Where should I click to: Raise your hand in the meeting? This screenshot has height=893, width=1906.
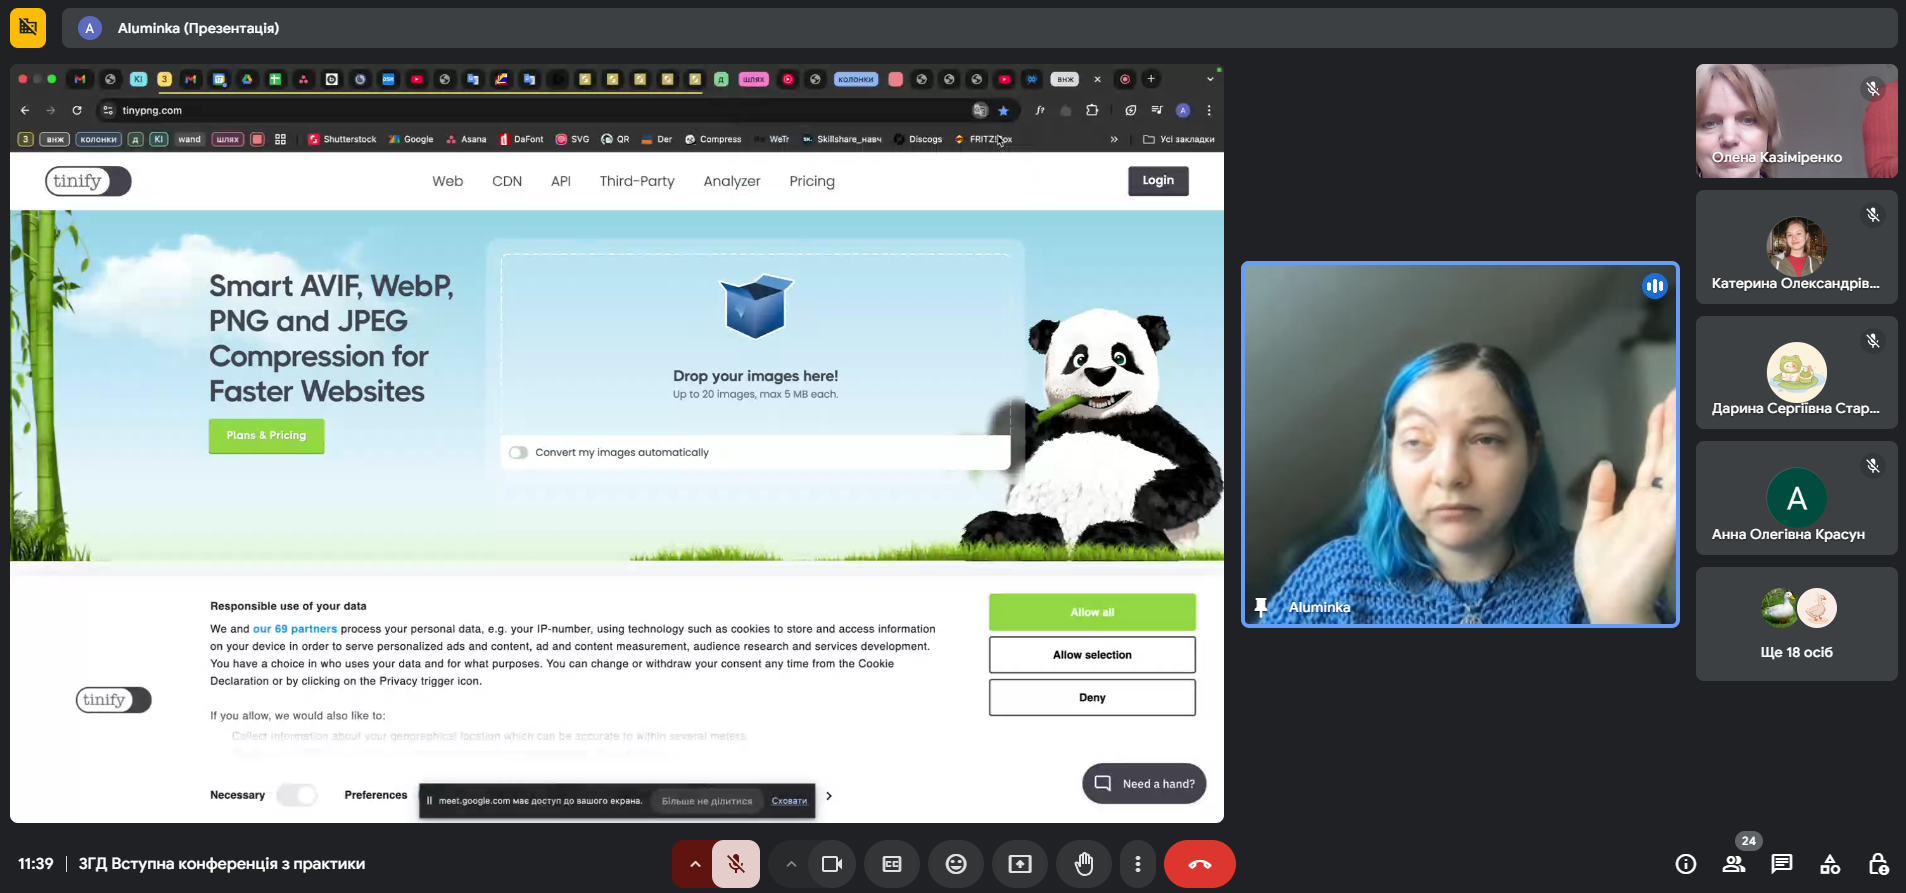1084,864
